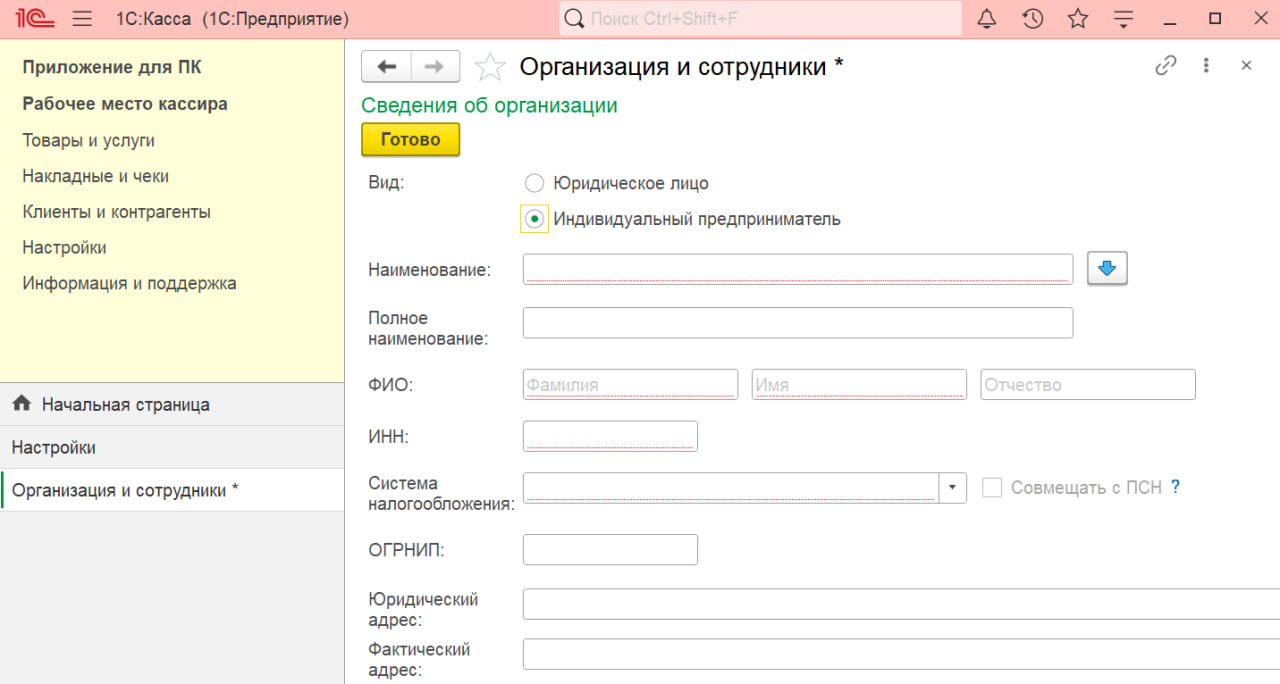The width and height of the screenshot is (1280, 684).
Task: Click the Фамилия field
Action: pyautogui.click(x=630, y=384)
